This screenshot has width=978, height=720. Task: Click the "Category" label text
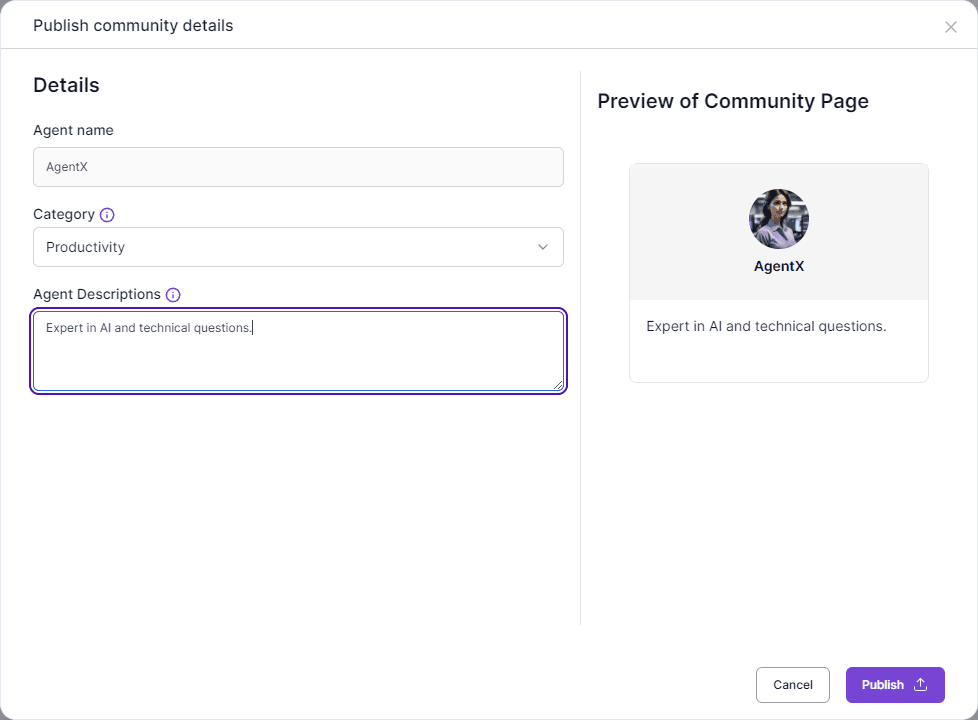64,215
